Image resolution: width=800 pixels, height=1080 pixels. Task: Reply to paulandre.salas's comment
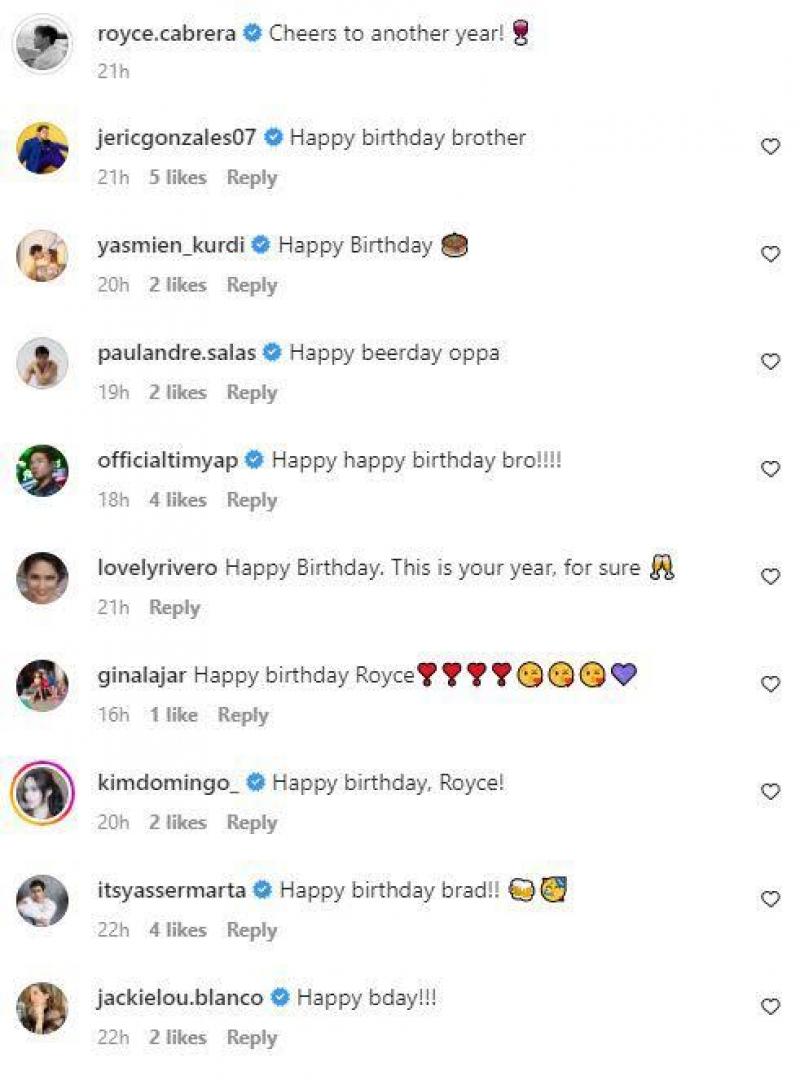[x=251, y=393]
